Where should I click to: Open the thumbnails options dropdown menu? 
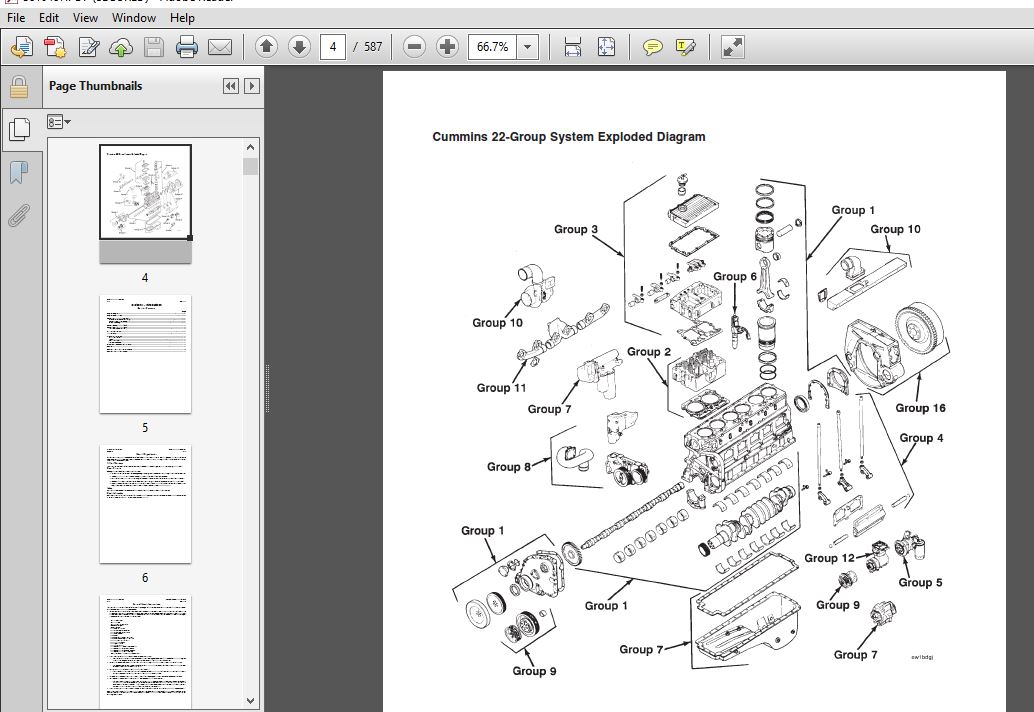59,121
